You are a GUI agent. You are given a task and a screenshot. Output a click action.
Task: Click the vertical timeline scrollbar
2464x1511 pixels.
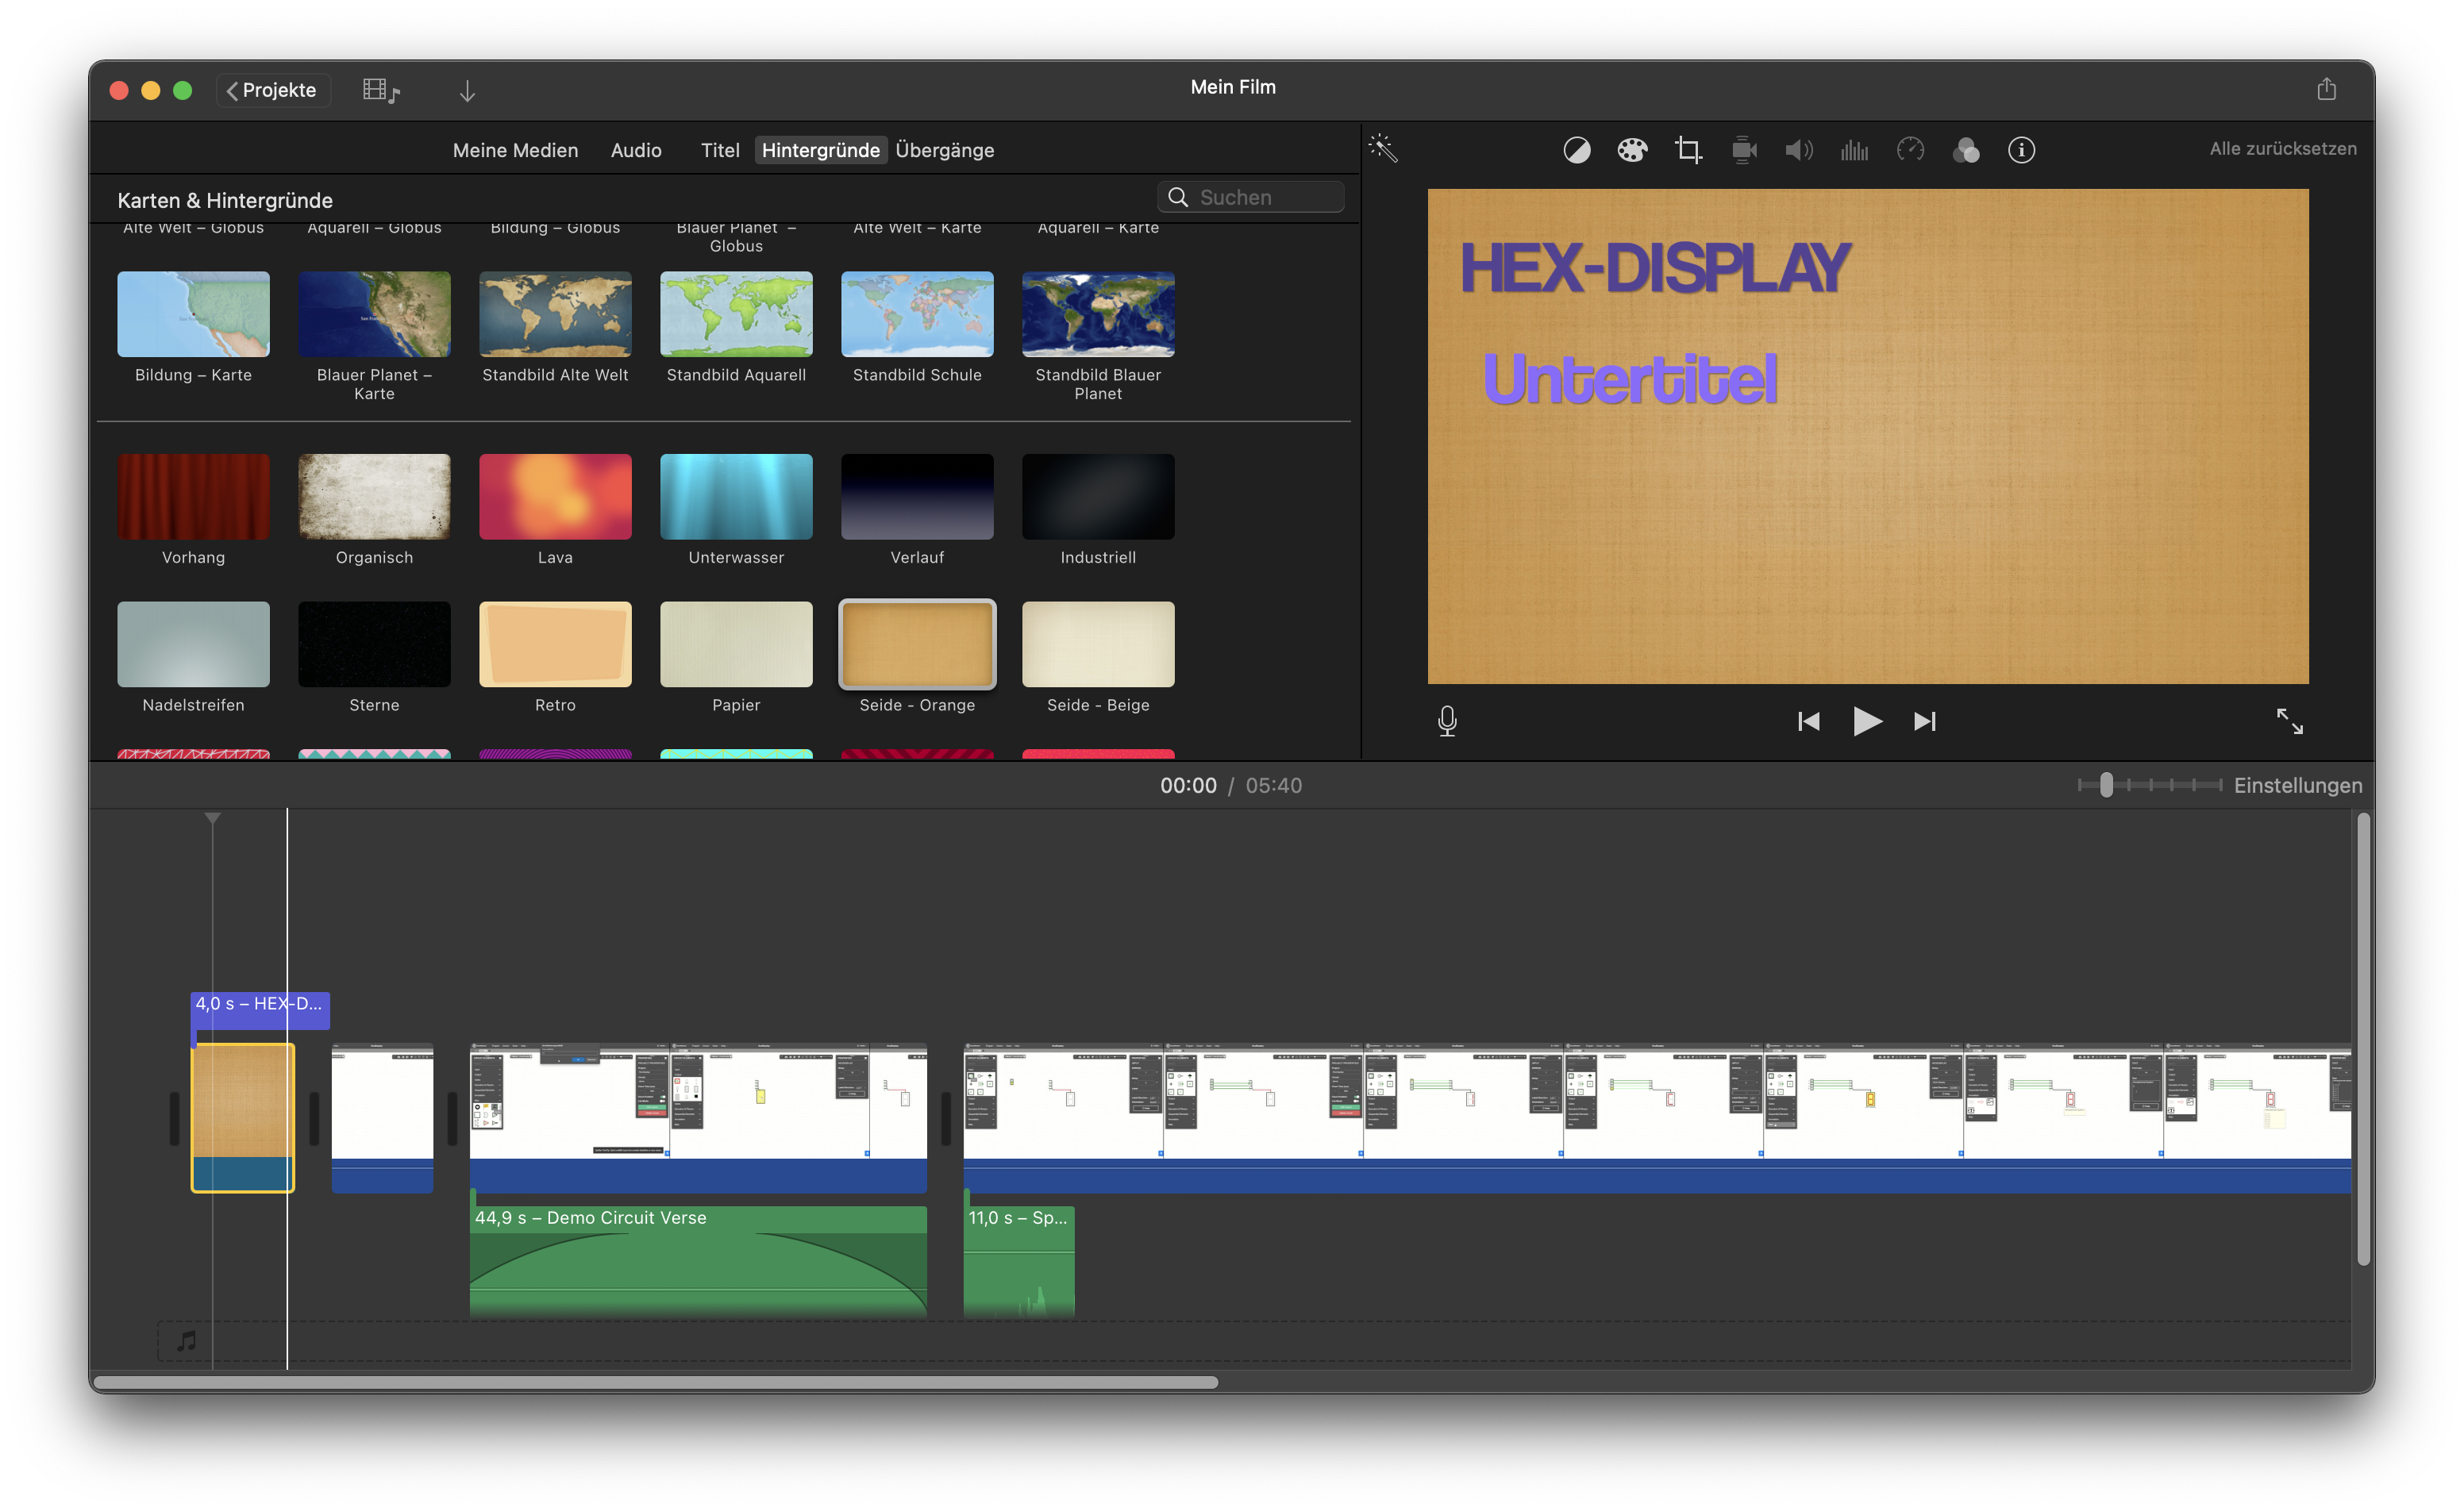[x=2363, y=1040]
